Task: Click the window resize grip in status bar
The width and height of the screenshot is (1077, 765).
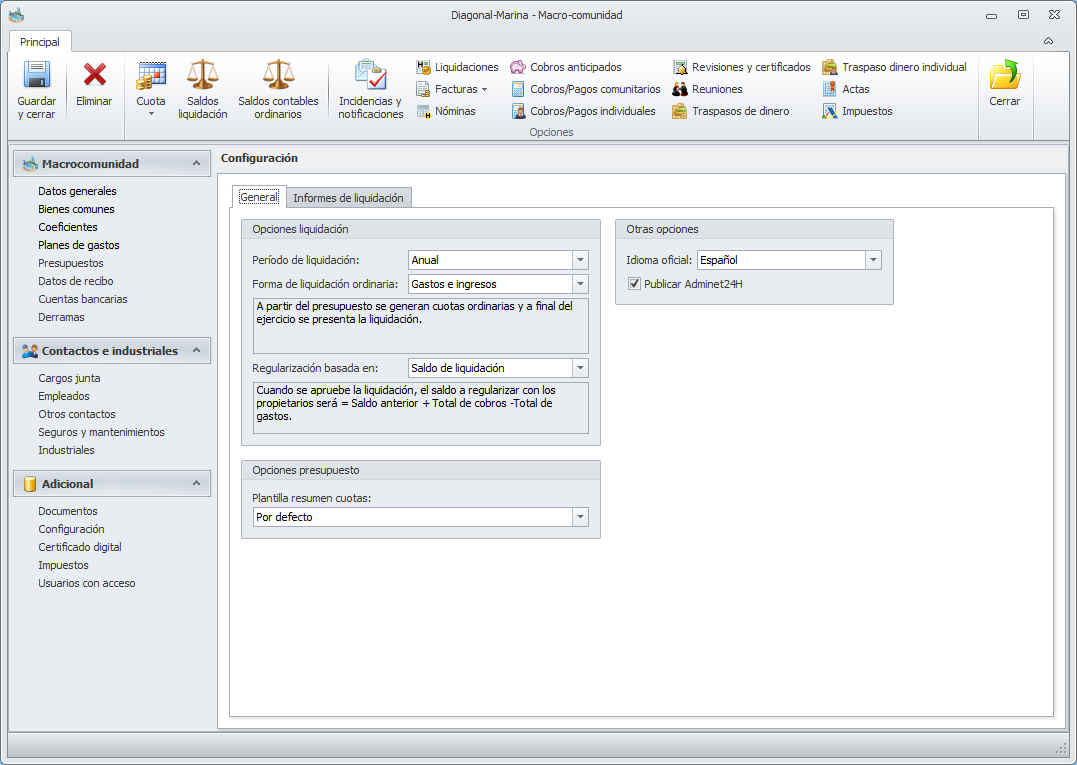Action: [x=1061, y=748]
